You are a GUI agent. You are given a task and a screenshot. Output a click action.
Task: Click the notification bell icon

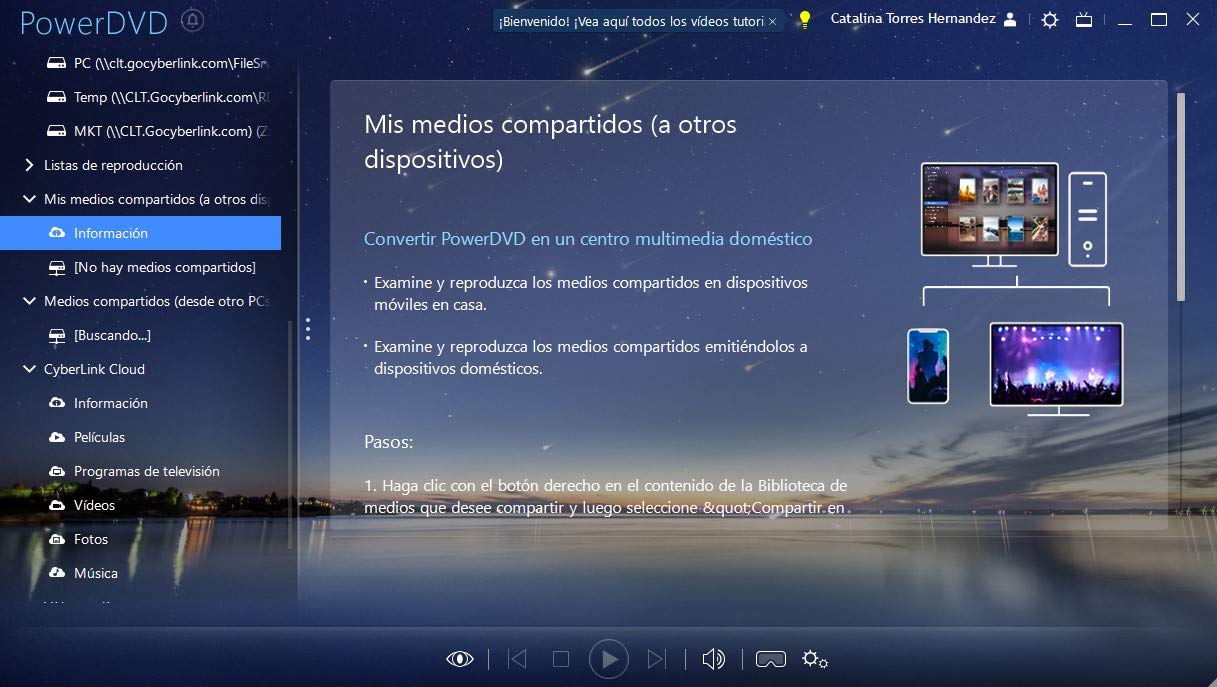click(x=193, y=20)
